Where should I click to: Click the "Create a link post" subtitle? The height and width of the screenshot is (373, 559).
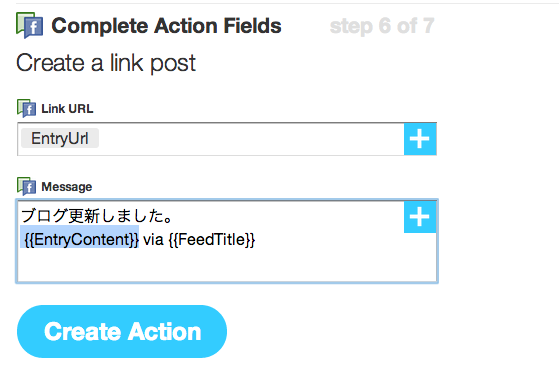click(x=106, y=63)
